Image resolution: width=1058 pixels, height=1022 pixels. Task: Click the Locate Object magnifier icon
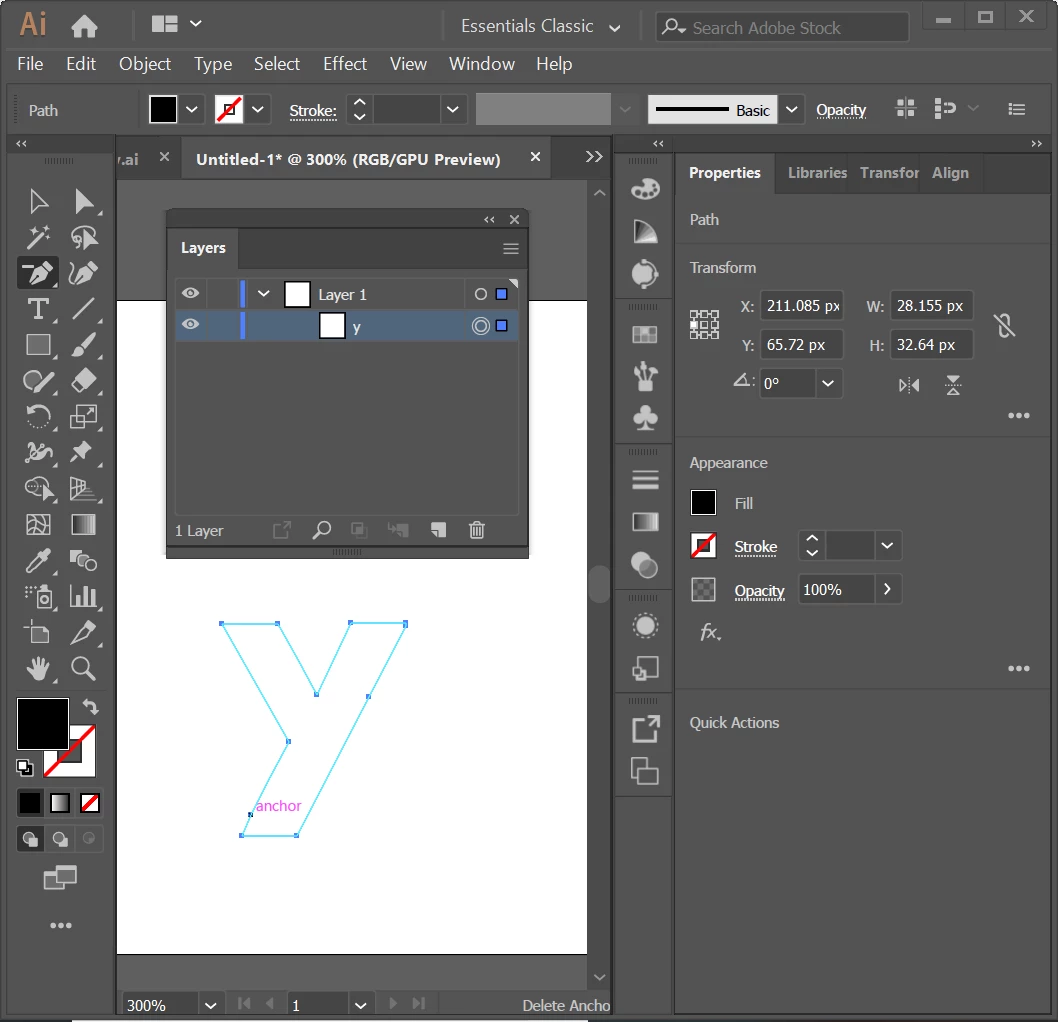coord(321,530)
